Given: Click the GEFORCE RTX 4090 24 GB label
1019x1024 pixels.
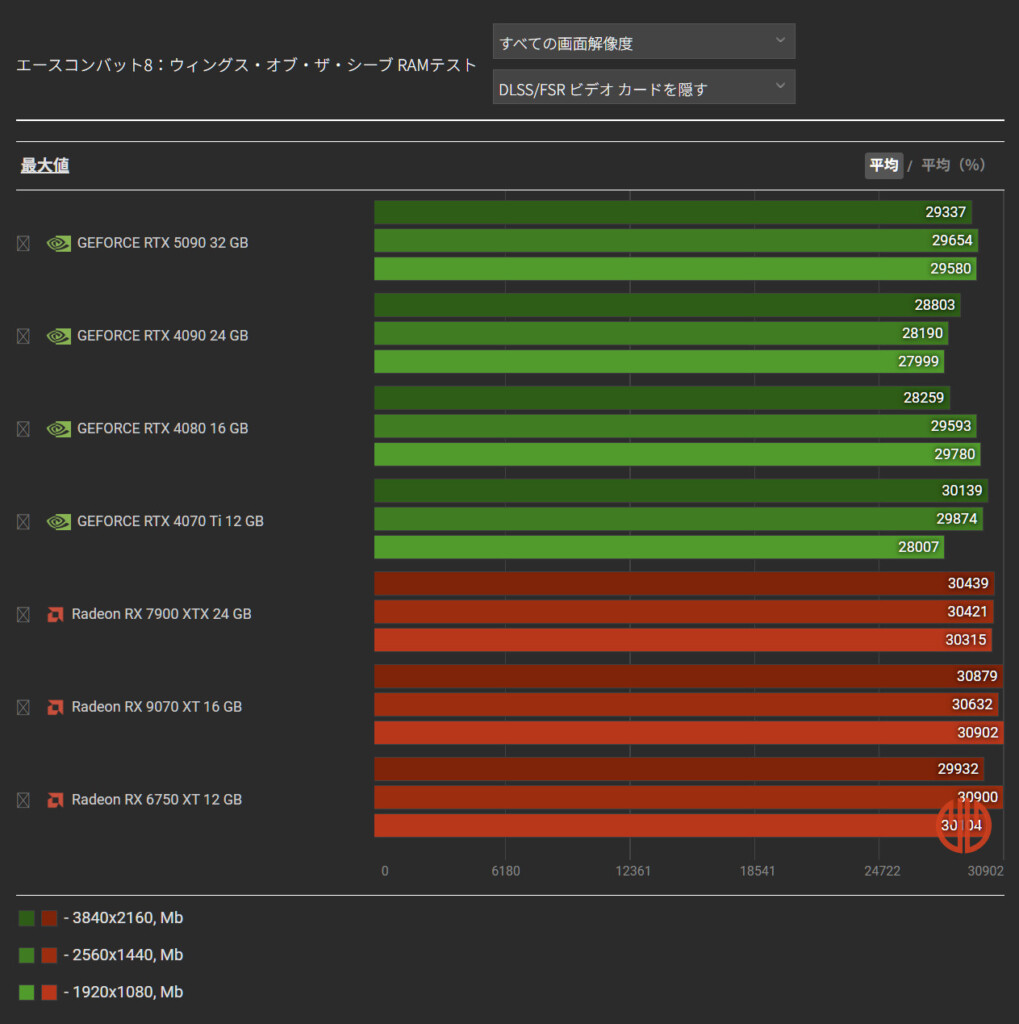Looking at the screenshot, I should tap(163, 336).
